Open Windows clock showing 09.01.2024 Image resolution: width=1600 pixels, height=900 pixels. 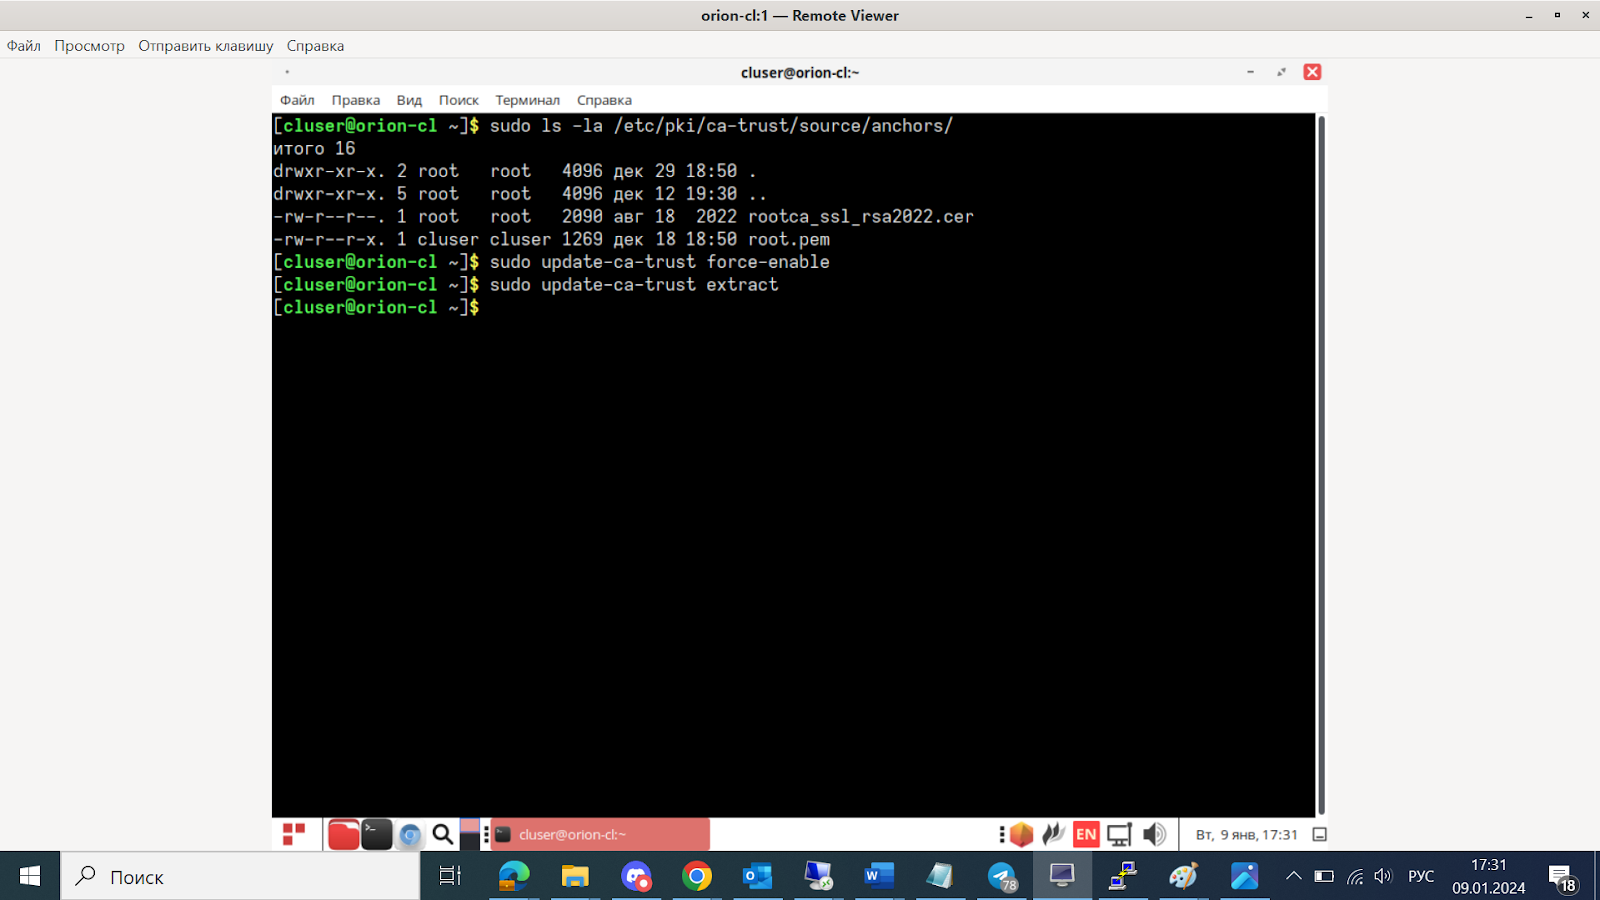pos(1489,876)
